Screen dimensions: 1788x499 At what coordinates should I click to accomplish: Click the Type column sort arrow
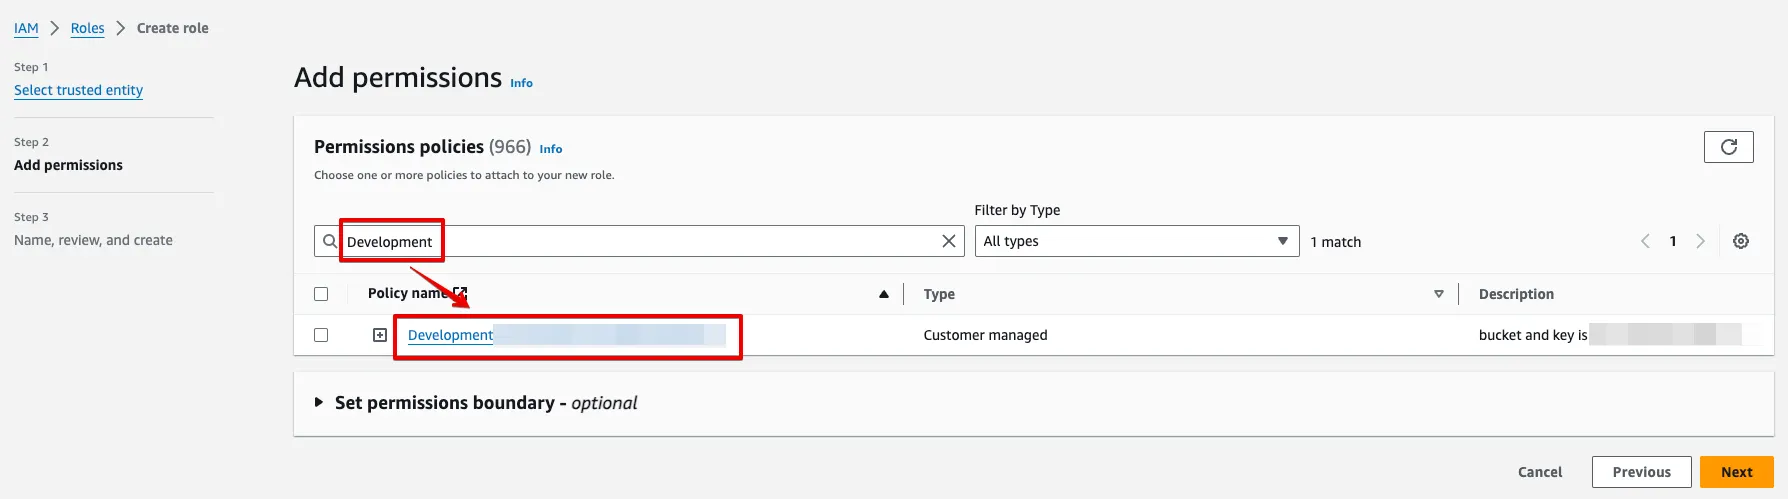[x=1439, y=294]
